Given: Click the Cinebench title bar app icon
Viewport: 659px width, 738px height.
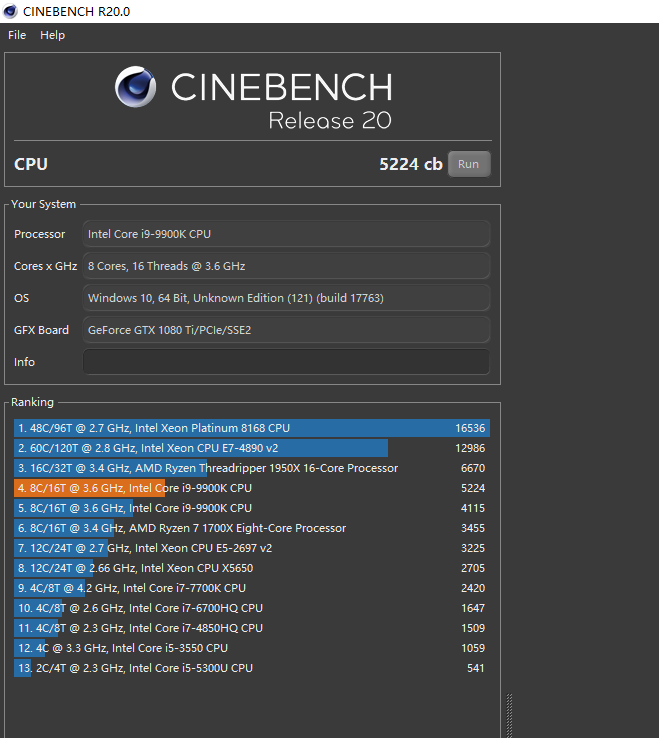Looking at the screenshot, I should [x=10, y=11].
